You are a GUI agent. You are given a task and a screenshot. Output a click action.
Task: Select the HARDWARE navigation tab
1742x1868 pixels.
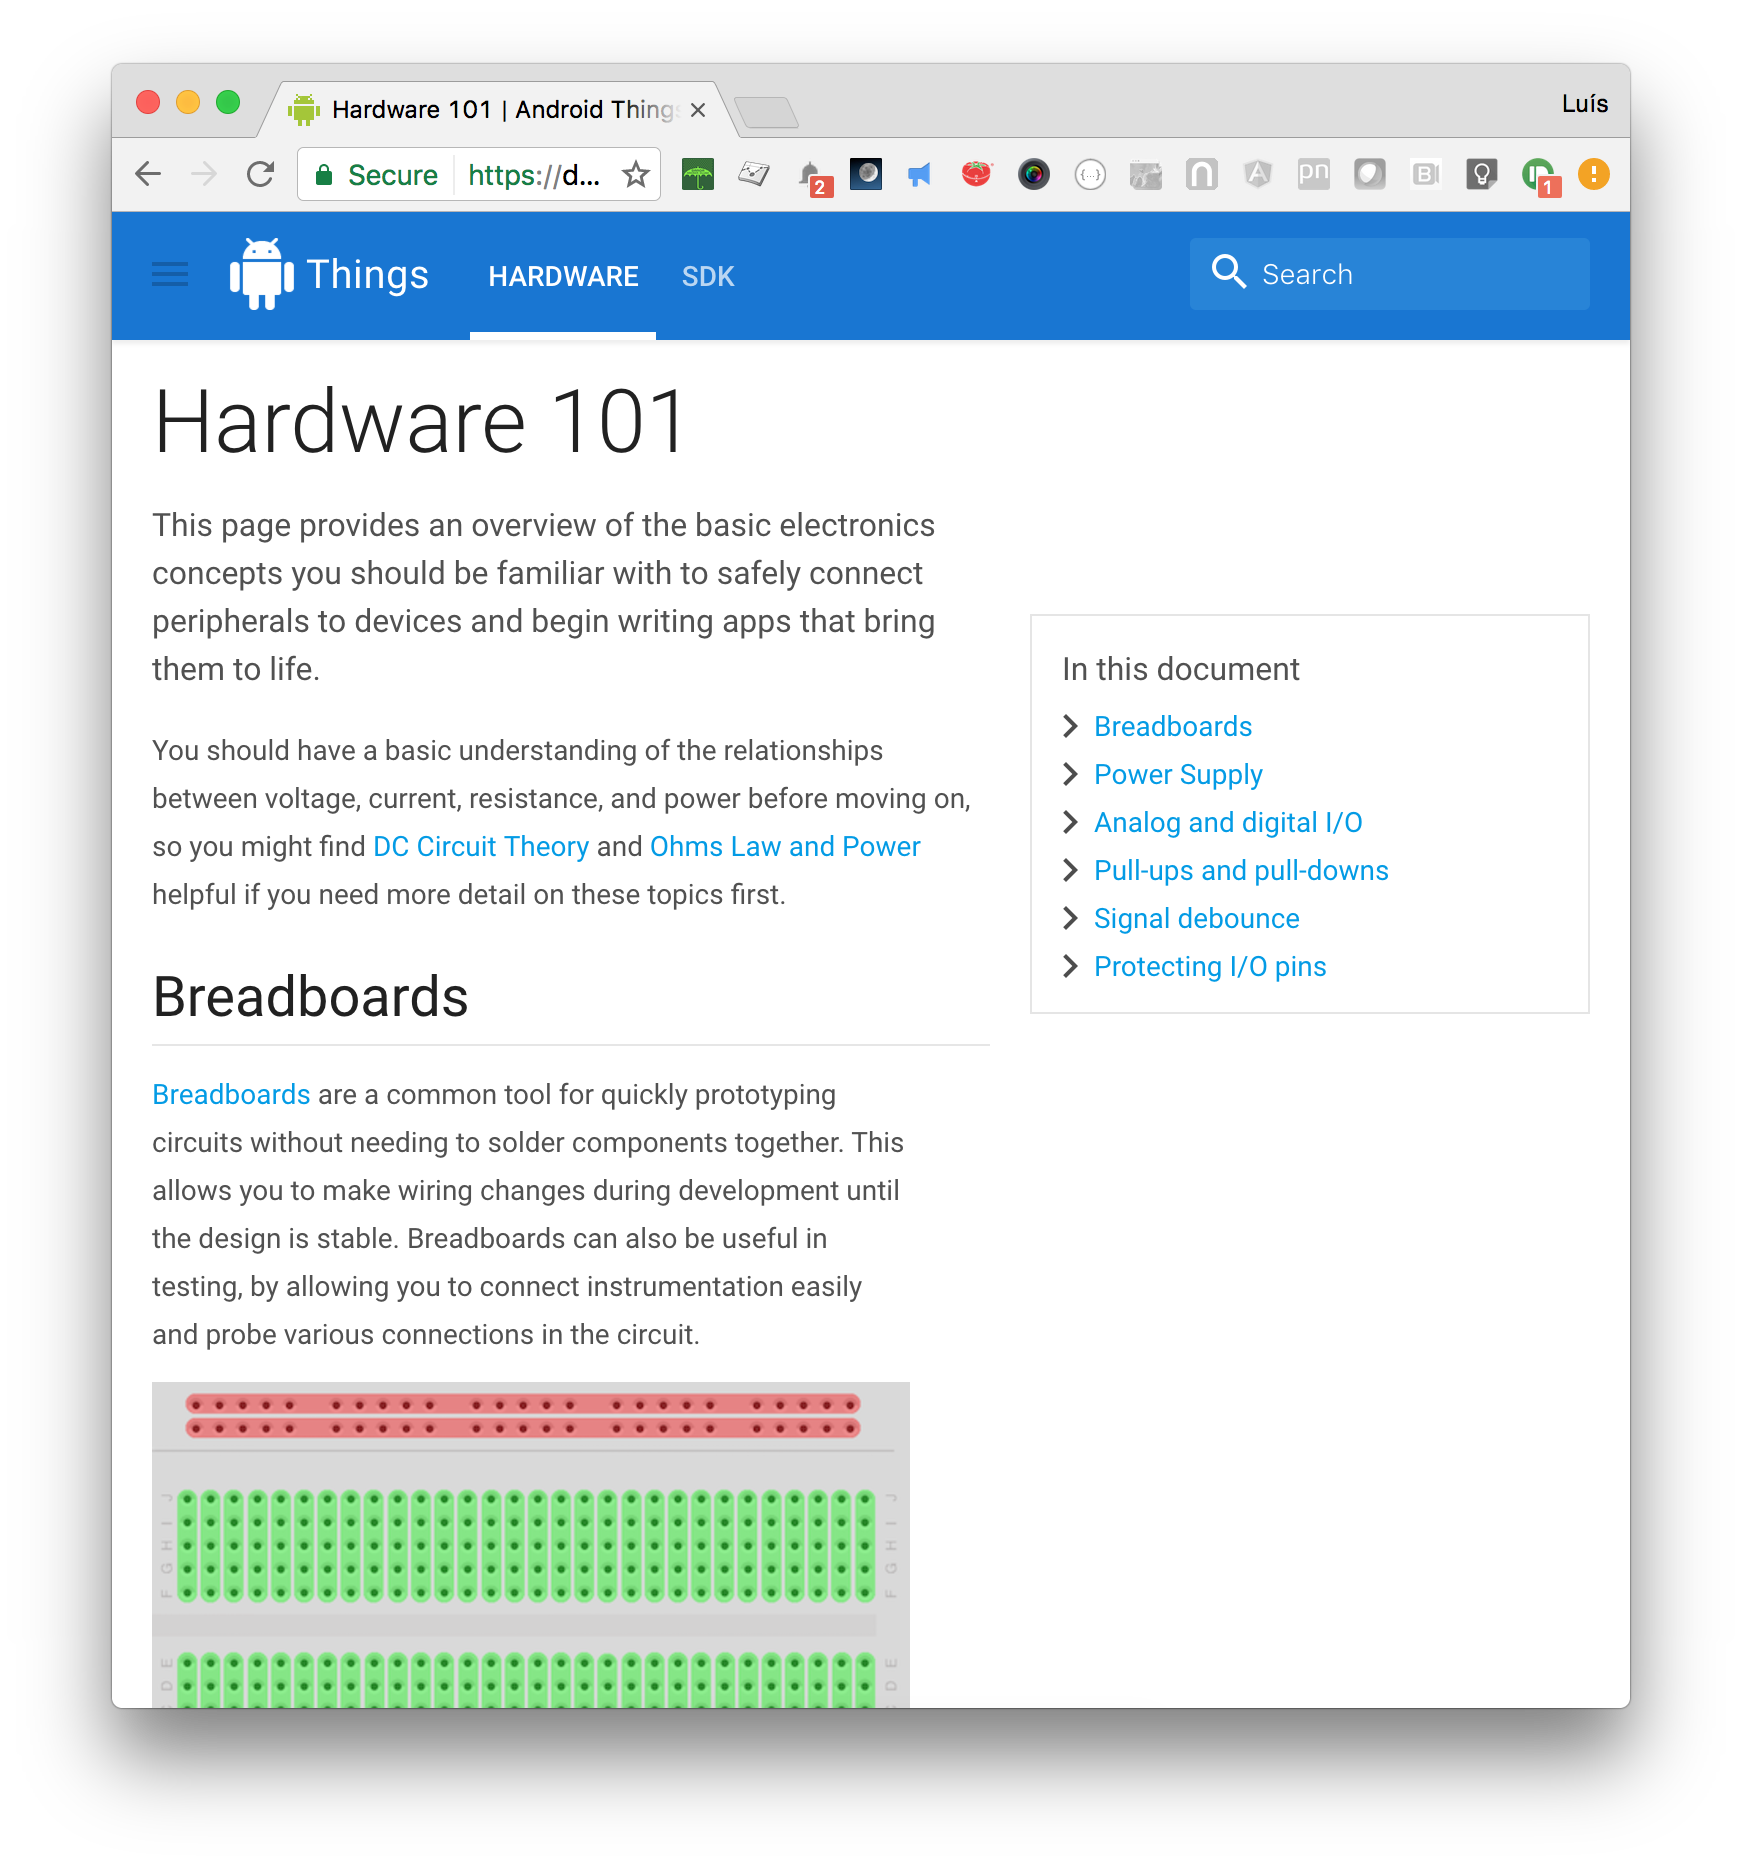click(x=563, y=276)
